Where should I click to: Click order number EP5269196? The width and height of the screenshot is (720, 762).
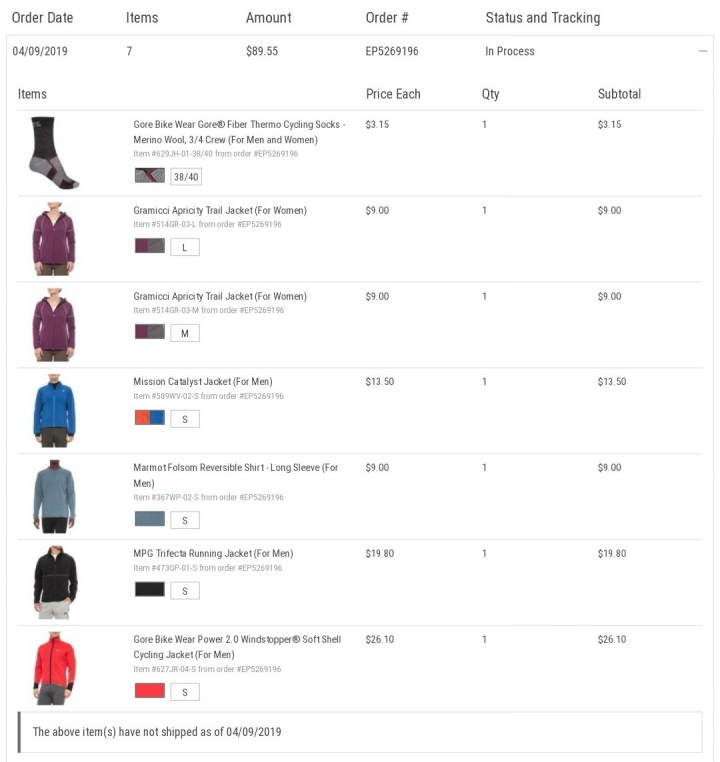click(392, 51)
